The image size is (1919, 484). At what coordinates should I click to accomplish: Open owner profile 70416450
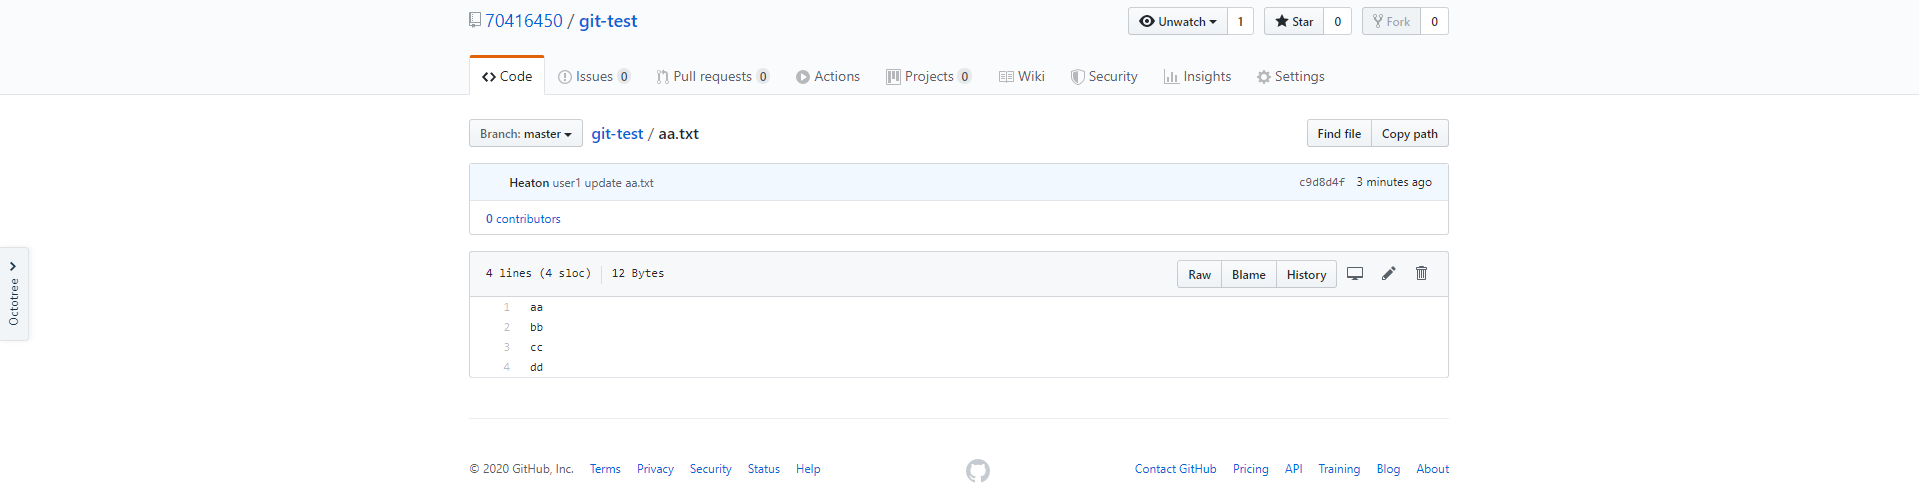click(x=524, y=21)
